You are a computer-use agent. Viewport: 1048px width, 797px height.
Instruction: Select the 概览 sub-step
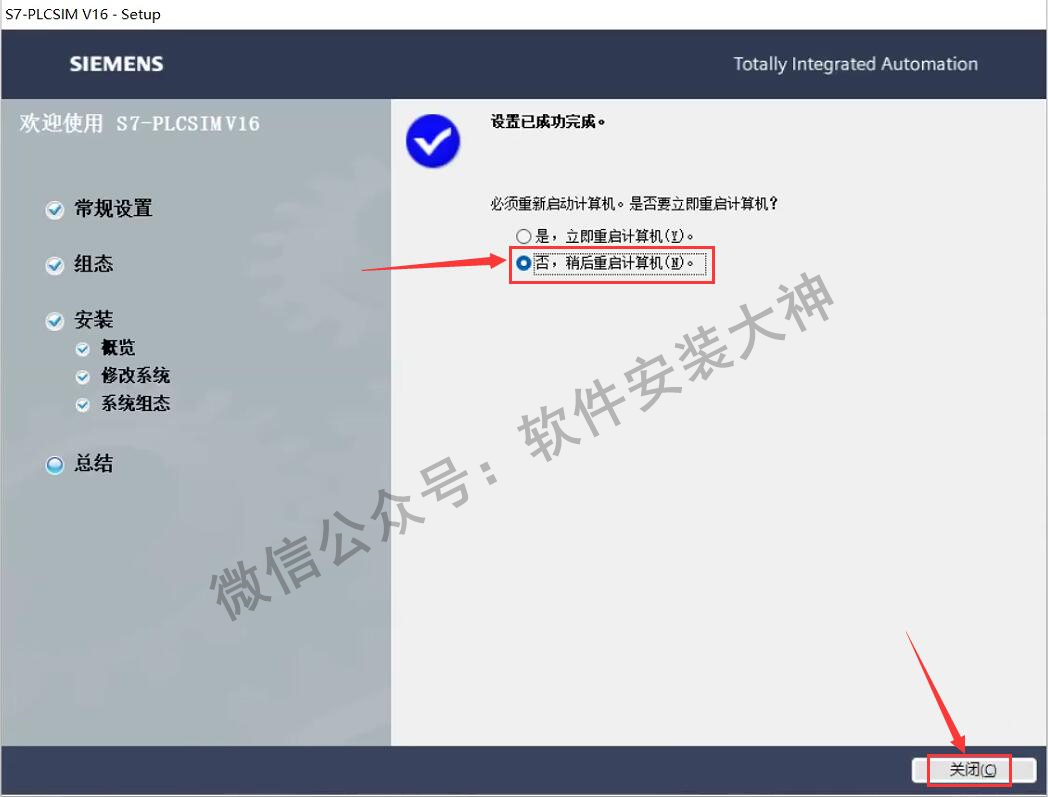coord(118,348)
